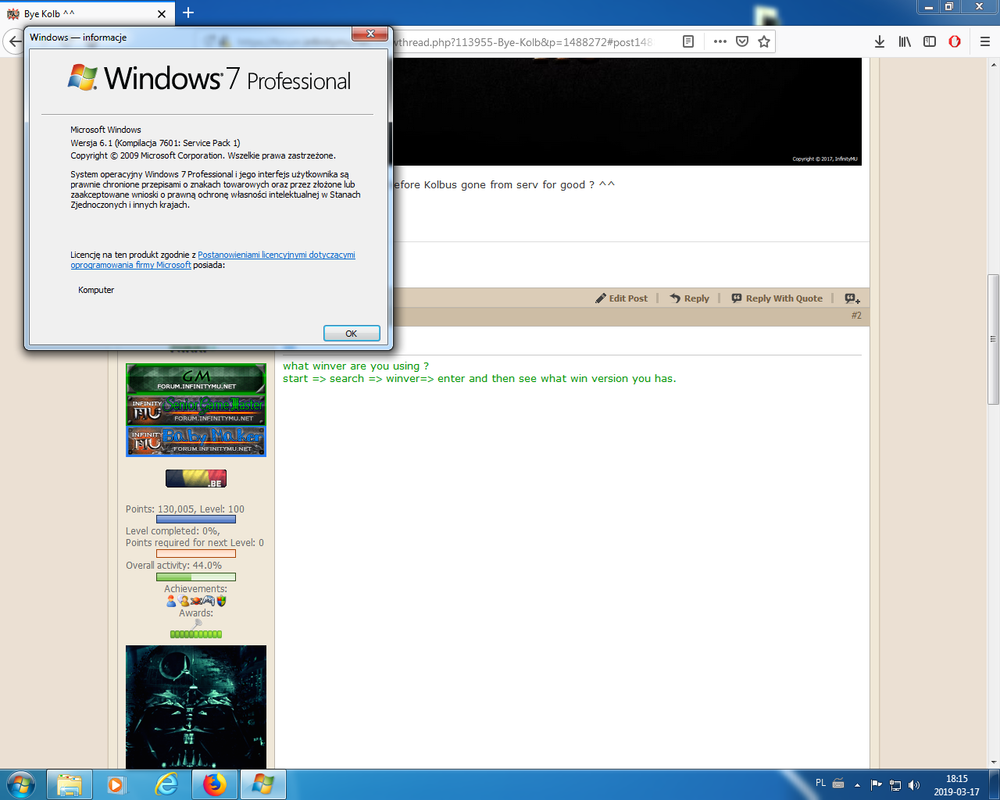Click the Darth Vader avatar image
Screen dimensions: 1000x800
click(196, 707)
